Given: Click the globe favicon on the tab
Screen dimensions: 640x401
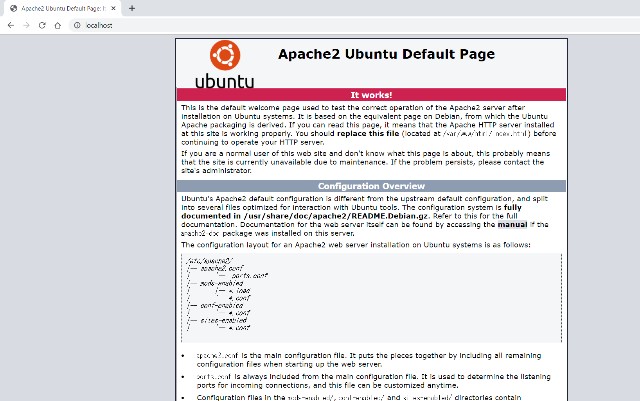Looking at the screenshot, I should (13, 8).
